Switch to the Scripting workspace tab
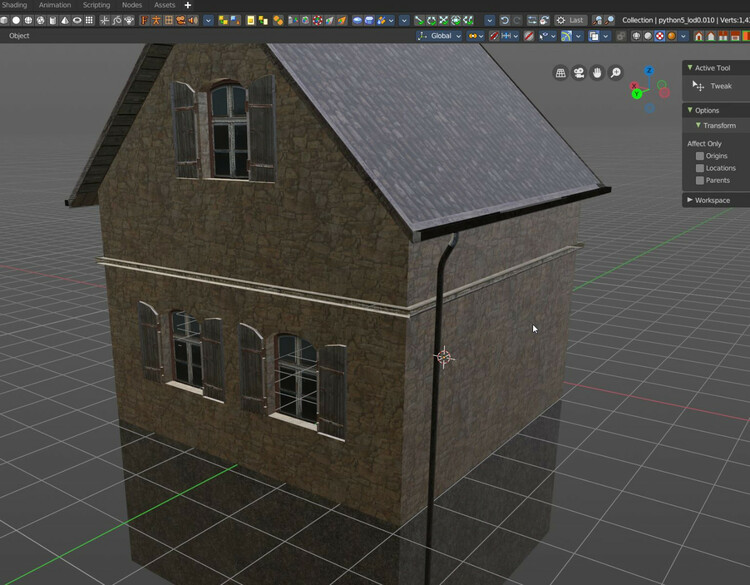Screen dimensions: 750x585 point(96,5)
